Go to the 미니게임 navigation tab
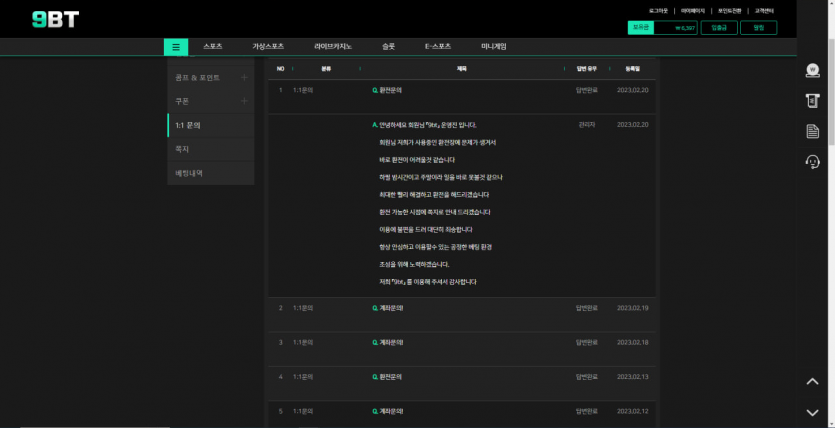 [493, 46]
